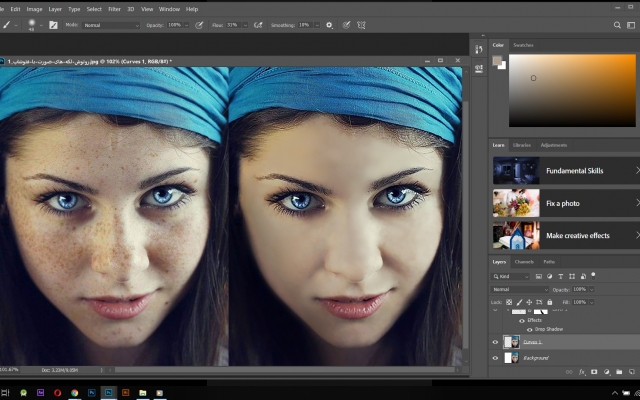This screenshot has width=640, height=400.
Task: Open layer Opacity dropdown arrow
Action: [x=591, y=289]
